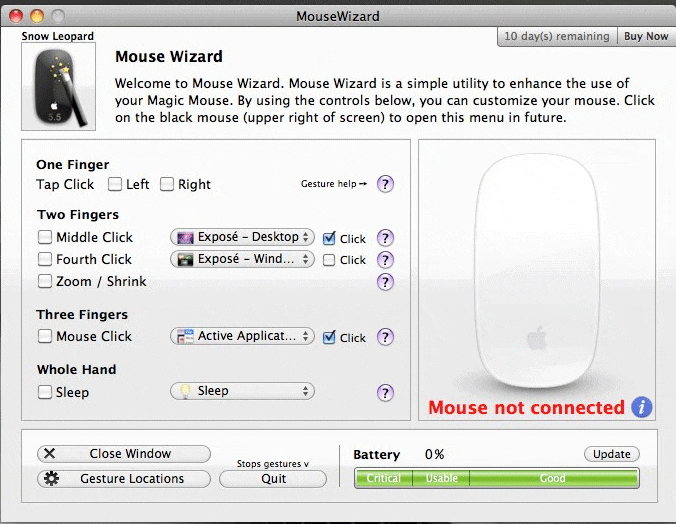Viewport: 676px width, 524px height.
Task: Click the Update battery button
Action: (x=611, y=454)
